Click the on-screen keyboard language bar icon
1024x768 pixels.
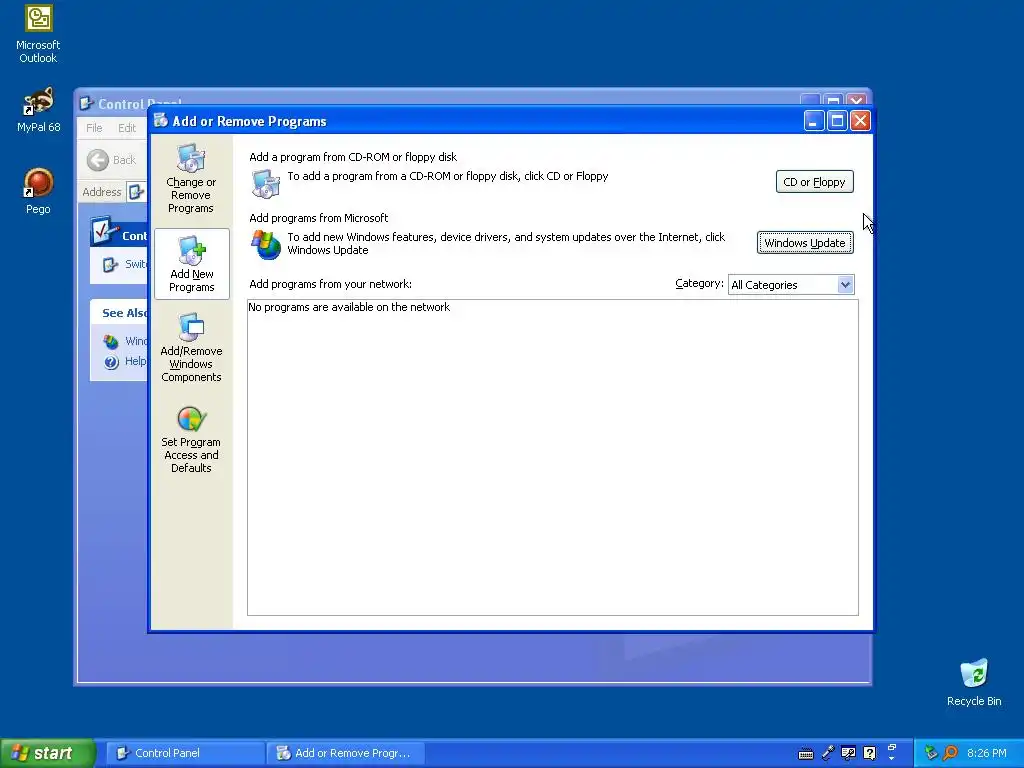click(x=806, y=754)
